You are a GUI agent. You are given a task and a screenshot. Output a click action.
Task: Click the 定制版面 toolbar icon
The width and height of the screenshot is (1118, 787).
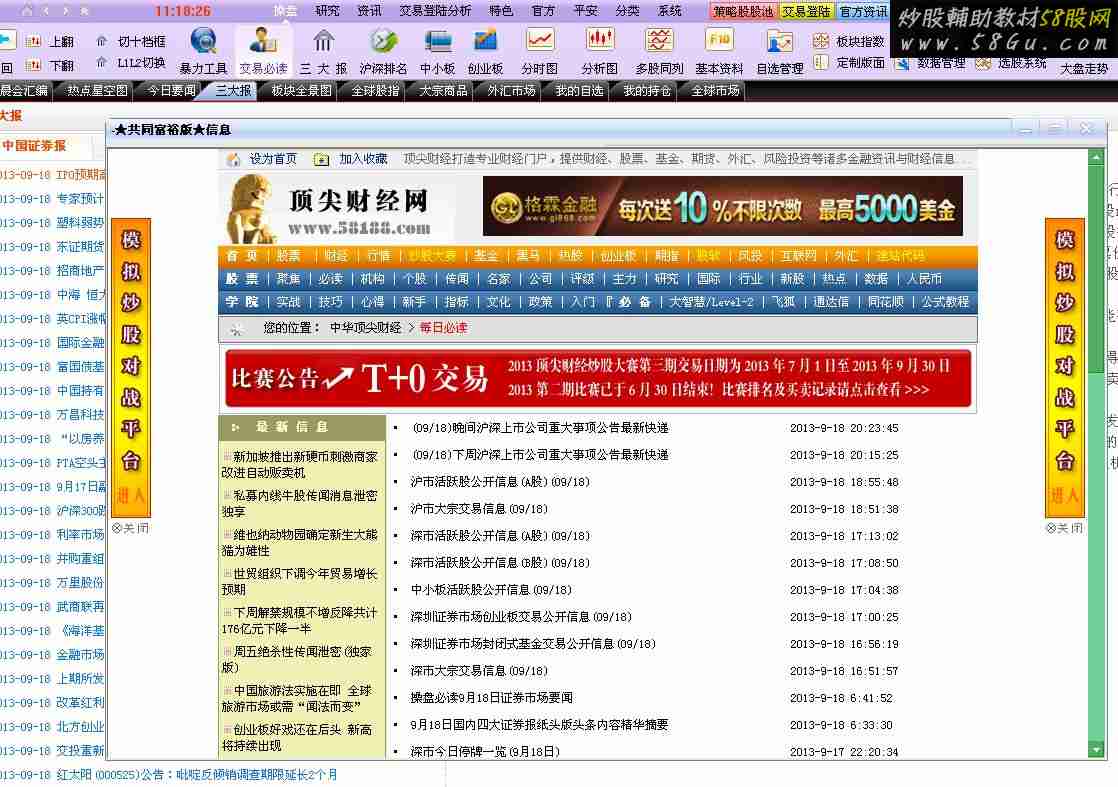(821, 63)
